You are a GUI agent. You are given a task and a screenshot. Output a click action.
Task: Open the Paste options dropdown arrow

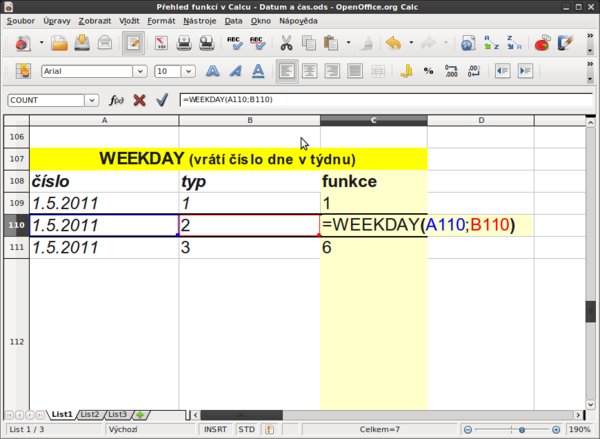coord(348,42)
